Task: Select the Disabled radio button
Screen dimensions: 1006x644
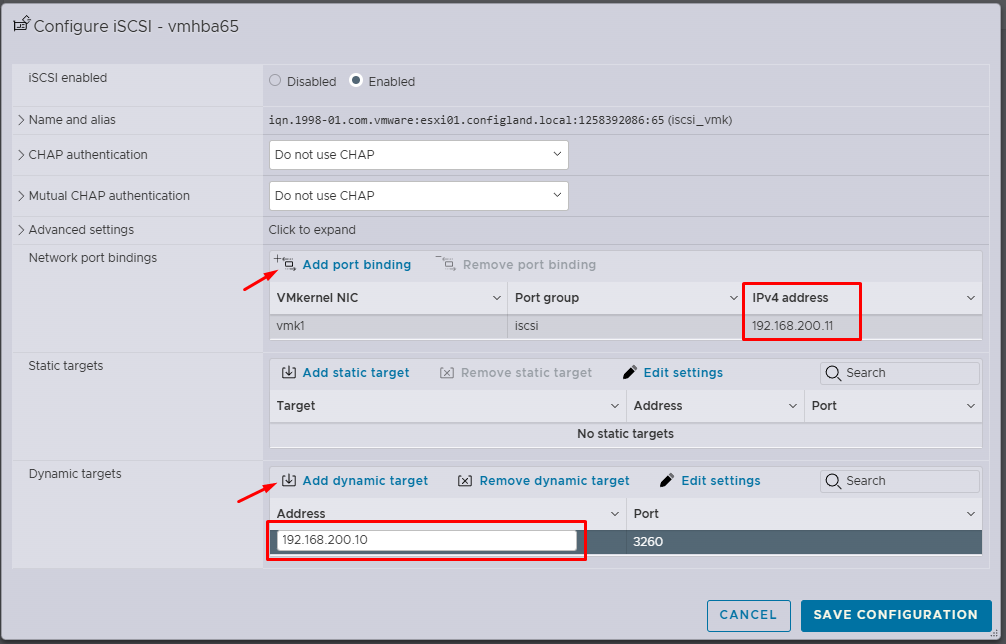Action: (x=276, y=81)
